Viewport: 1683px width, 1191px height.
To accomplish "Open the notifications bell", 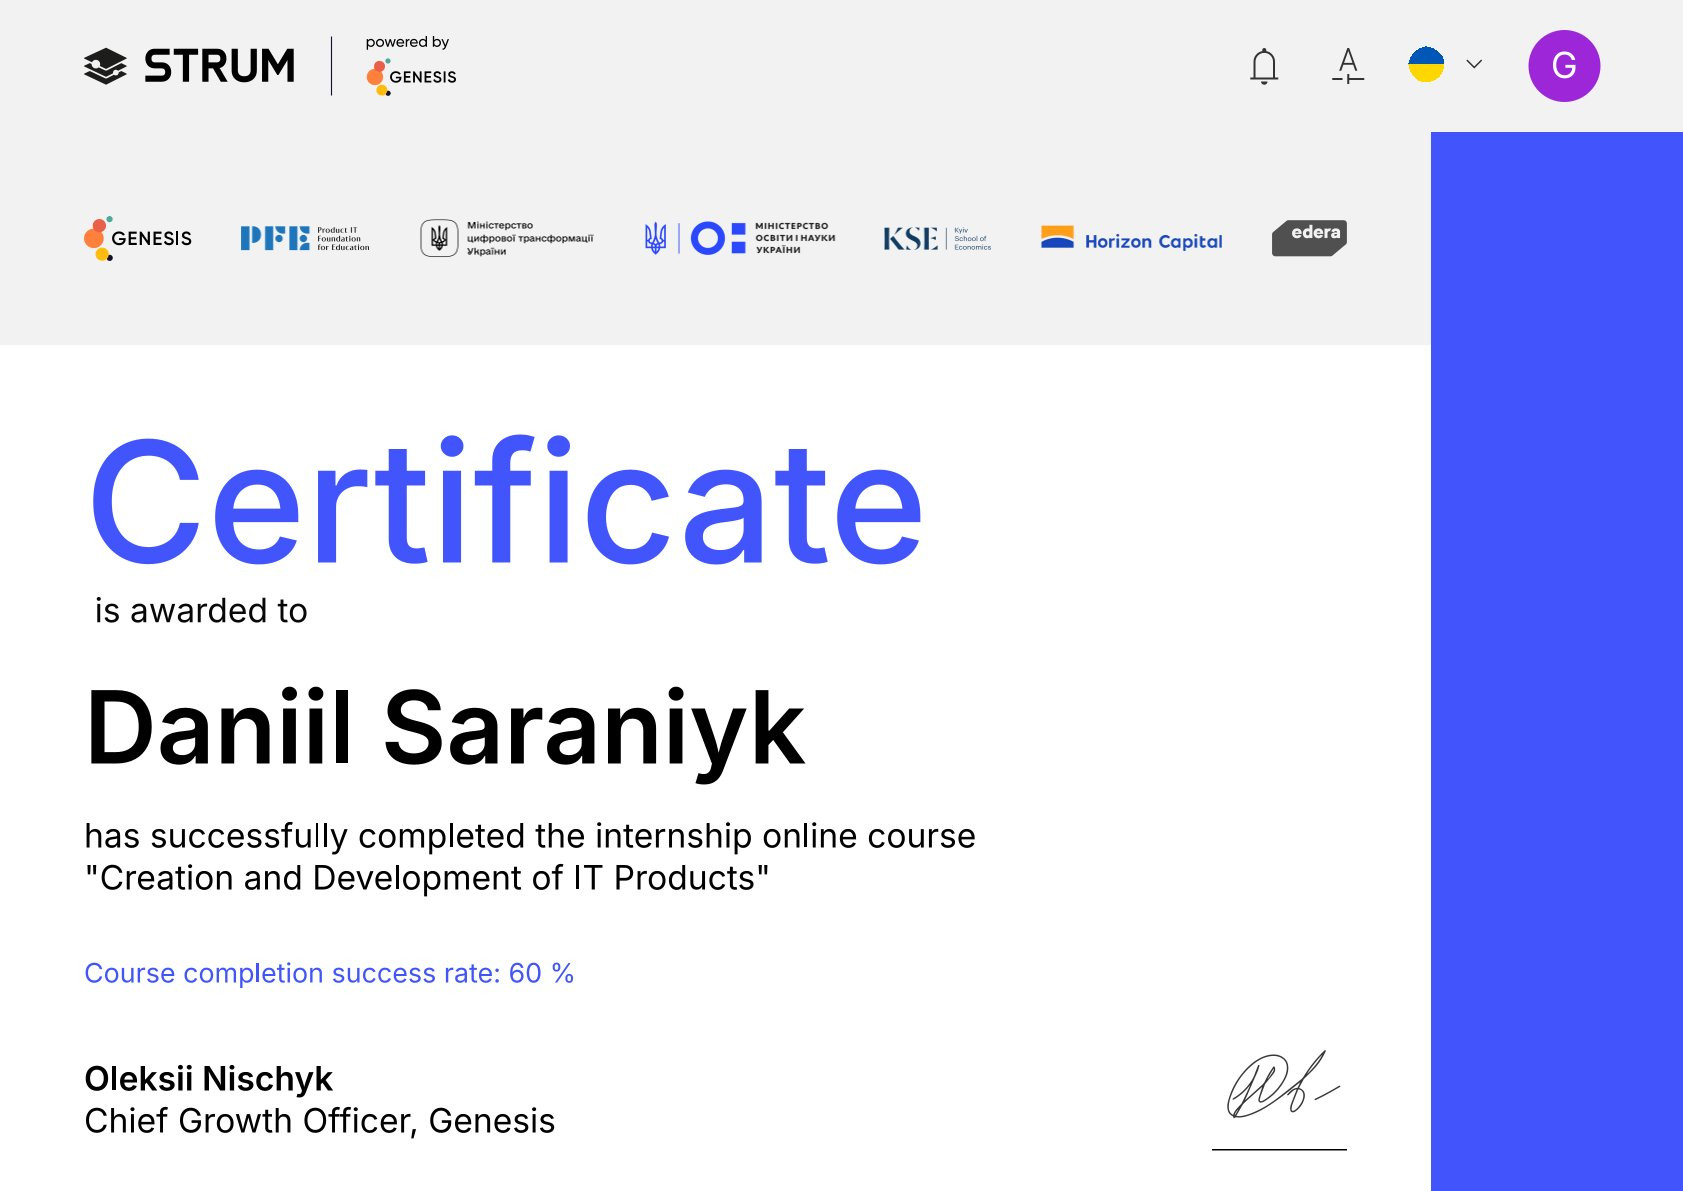I will [1264, 66].
